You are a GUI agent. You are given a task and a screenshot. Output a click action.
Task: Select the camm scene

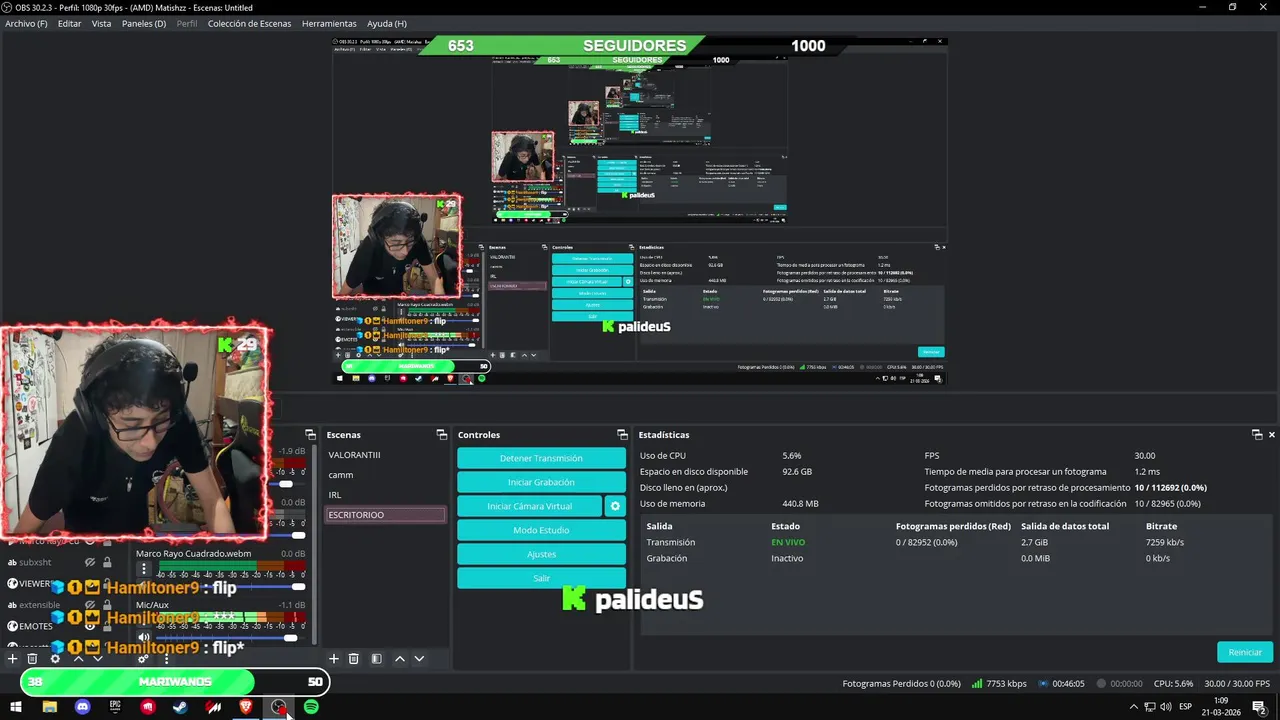point(386,474)
